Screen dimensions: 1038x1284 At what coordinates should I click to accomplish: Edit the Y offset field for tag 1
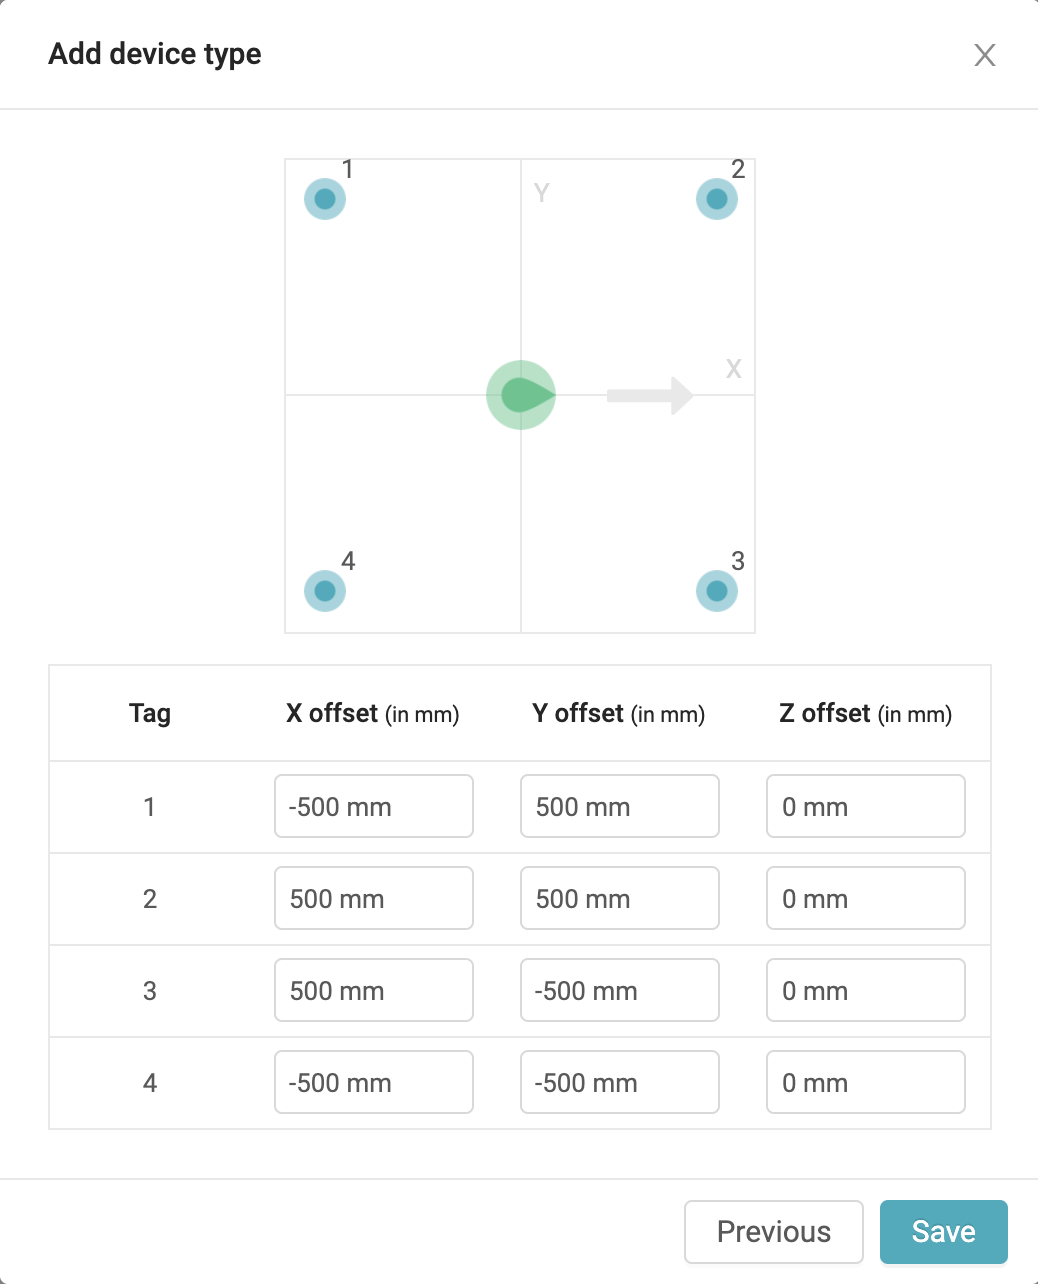[x=619, y=806]
